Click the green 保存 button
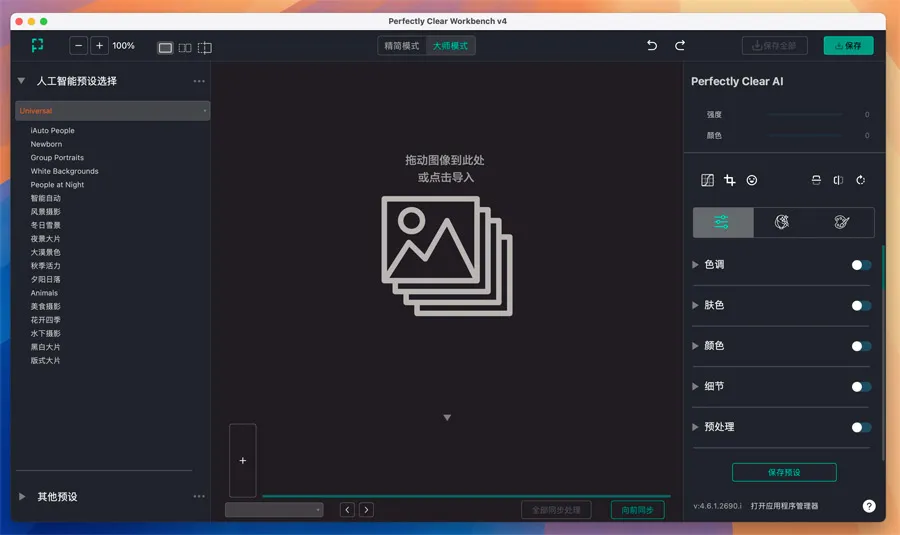Image resolution: width=900 pixels, height=535 pixels. 848,46
